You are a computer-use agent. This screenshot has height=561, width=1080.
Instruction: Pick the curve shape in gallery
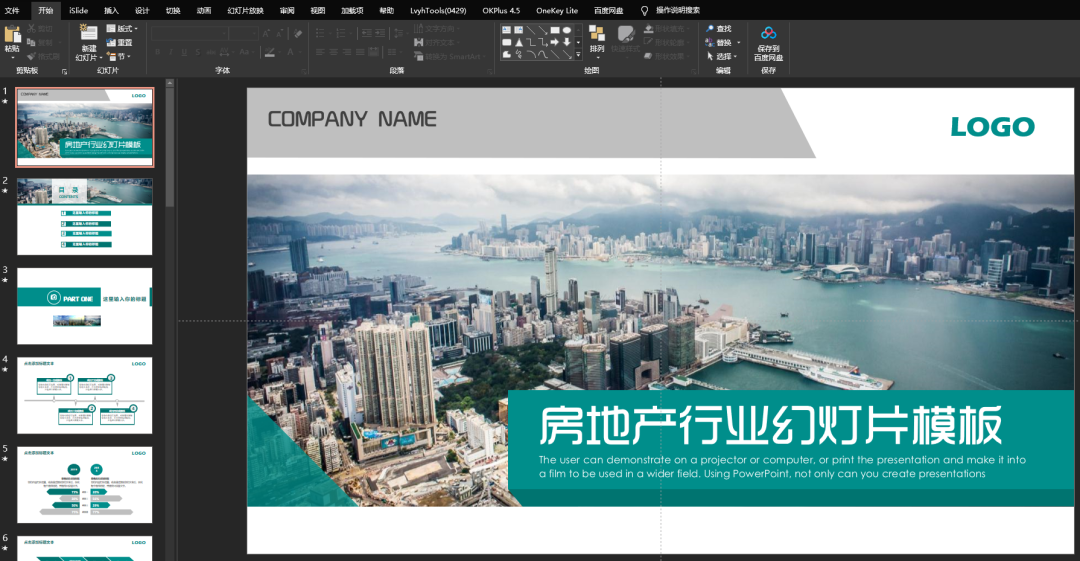pos(543,54)
